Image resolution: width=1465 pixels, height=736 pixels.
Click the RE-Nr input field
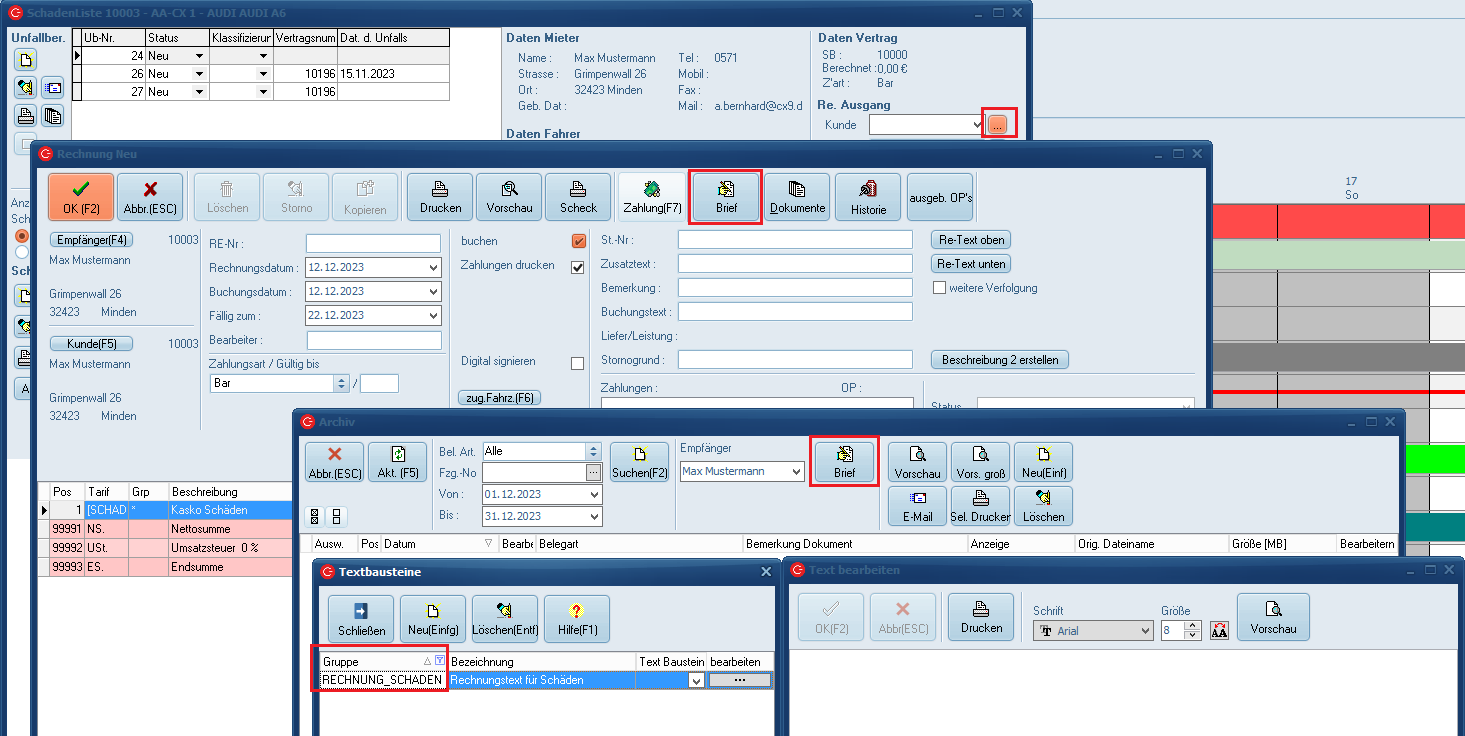[373, 243]
